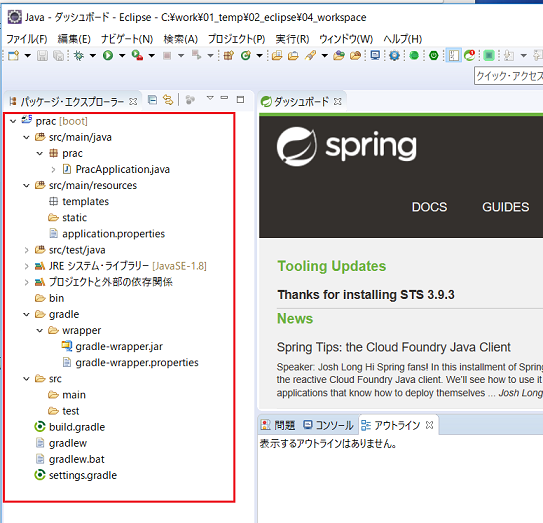Collapse the gradle folder
Screen dimensions: 543x523
click(x=26, y=314)
